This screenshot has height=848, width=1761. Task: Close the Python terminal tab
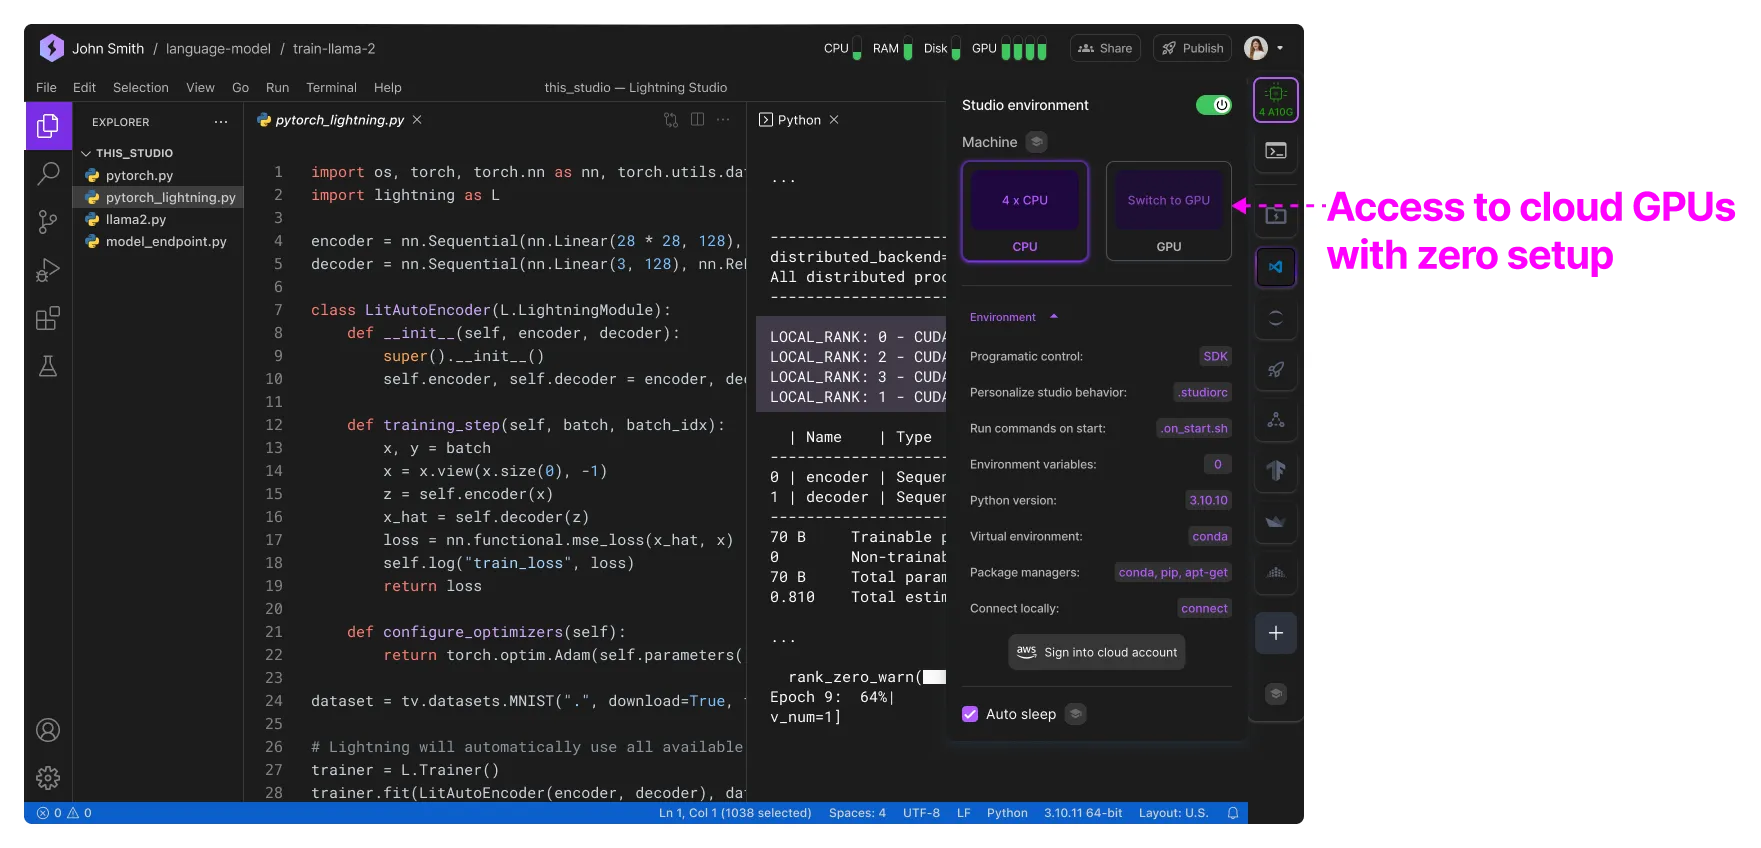(834, 120)
